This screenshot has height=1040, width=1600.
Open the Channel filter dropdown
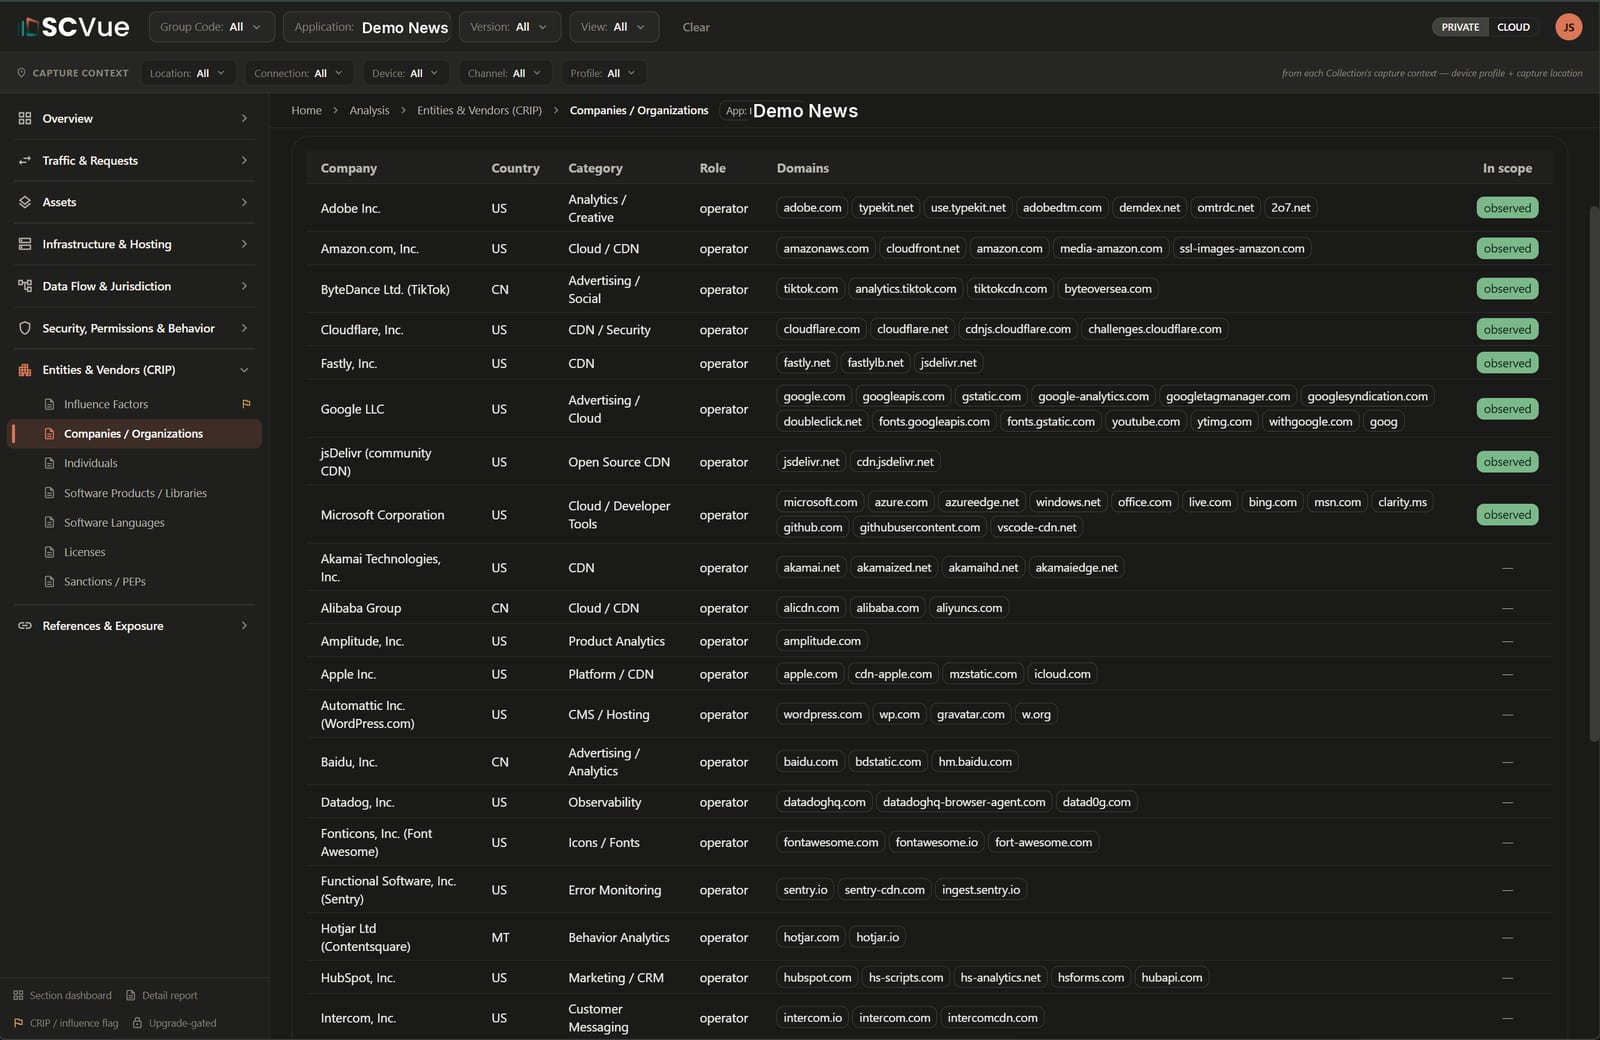tap(504, 73)
